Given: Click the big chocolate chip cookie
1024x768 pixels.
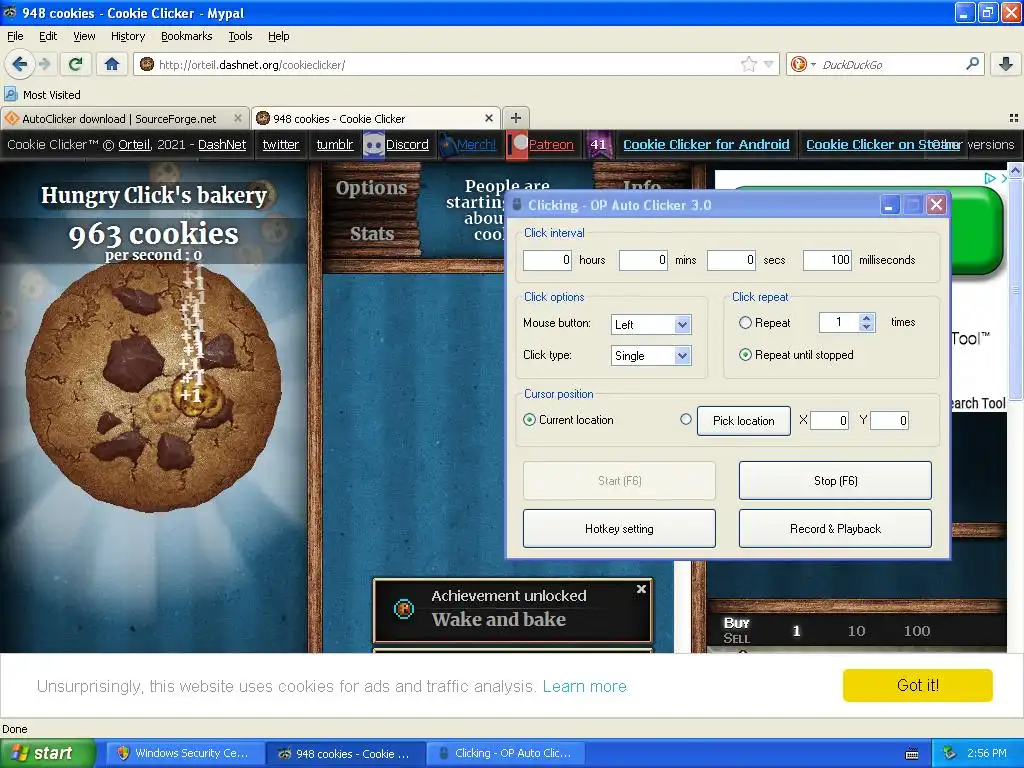Looking at the screenshot, I should click(153, 385).
